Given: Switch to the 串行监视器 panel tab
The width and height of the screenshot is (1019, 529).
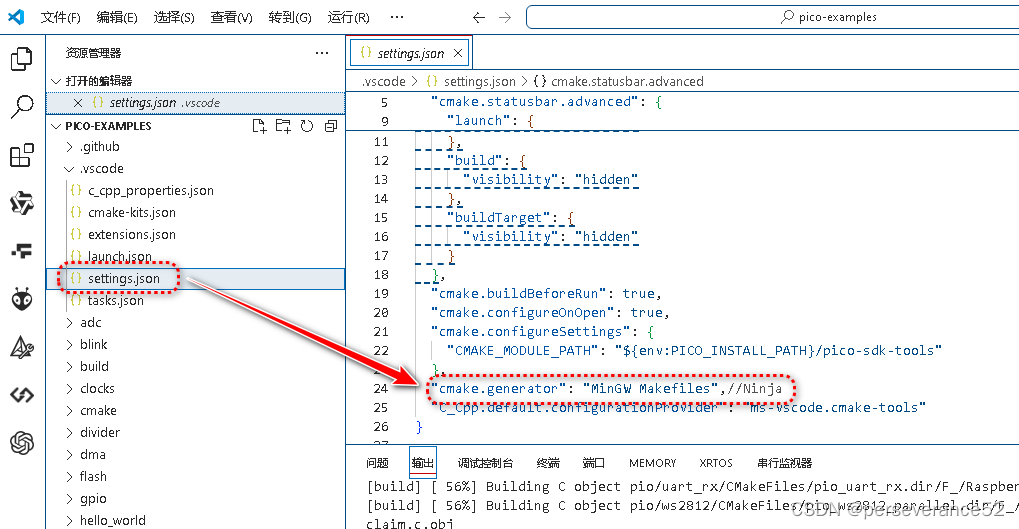Looking at the screenshot, I should [x=784, y=463].
